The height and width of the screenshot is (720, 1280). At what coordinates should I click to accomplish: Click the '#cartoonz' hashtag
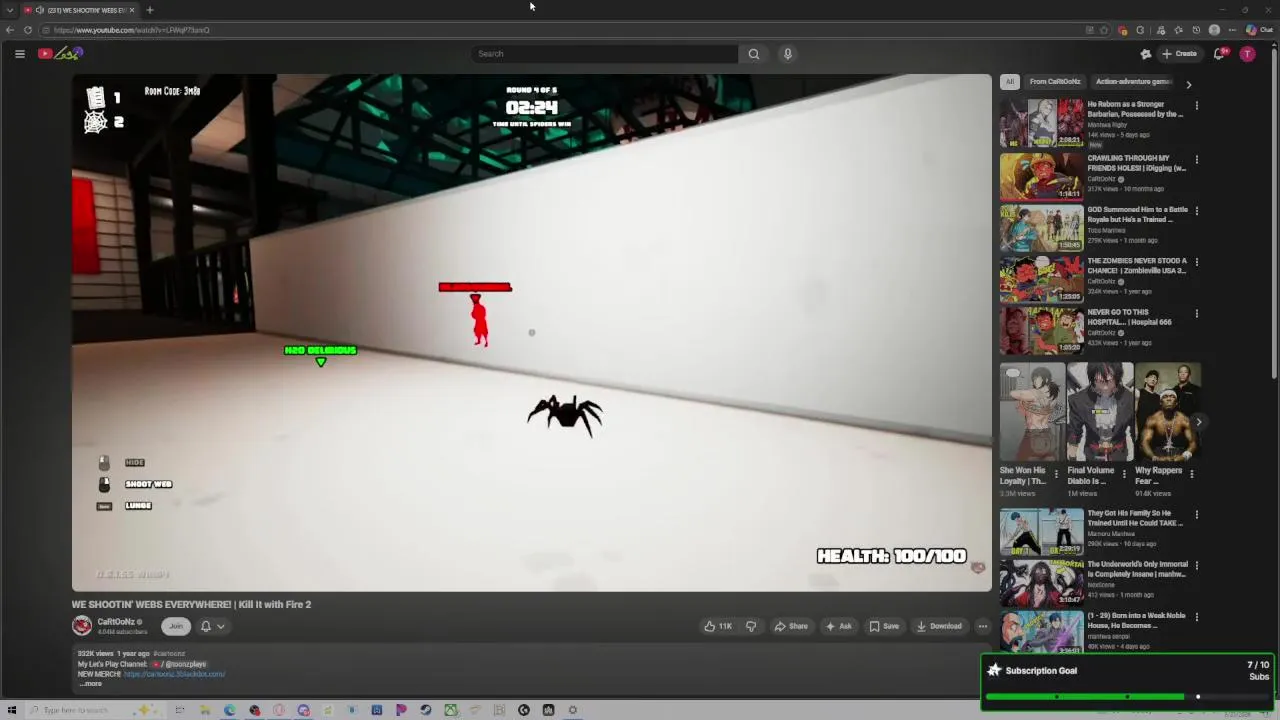point(169,654)
